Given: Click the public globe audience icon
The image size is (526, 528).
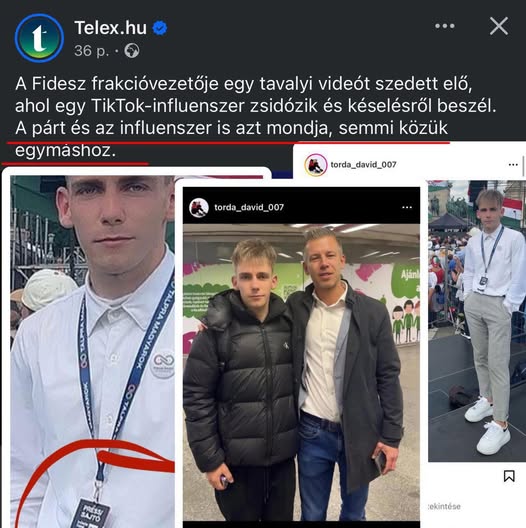Looking at the screenshot, I should coord(132,51).
